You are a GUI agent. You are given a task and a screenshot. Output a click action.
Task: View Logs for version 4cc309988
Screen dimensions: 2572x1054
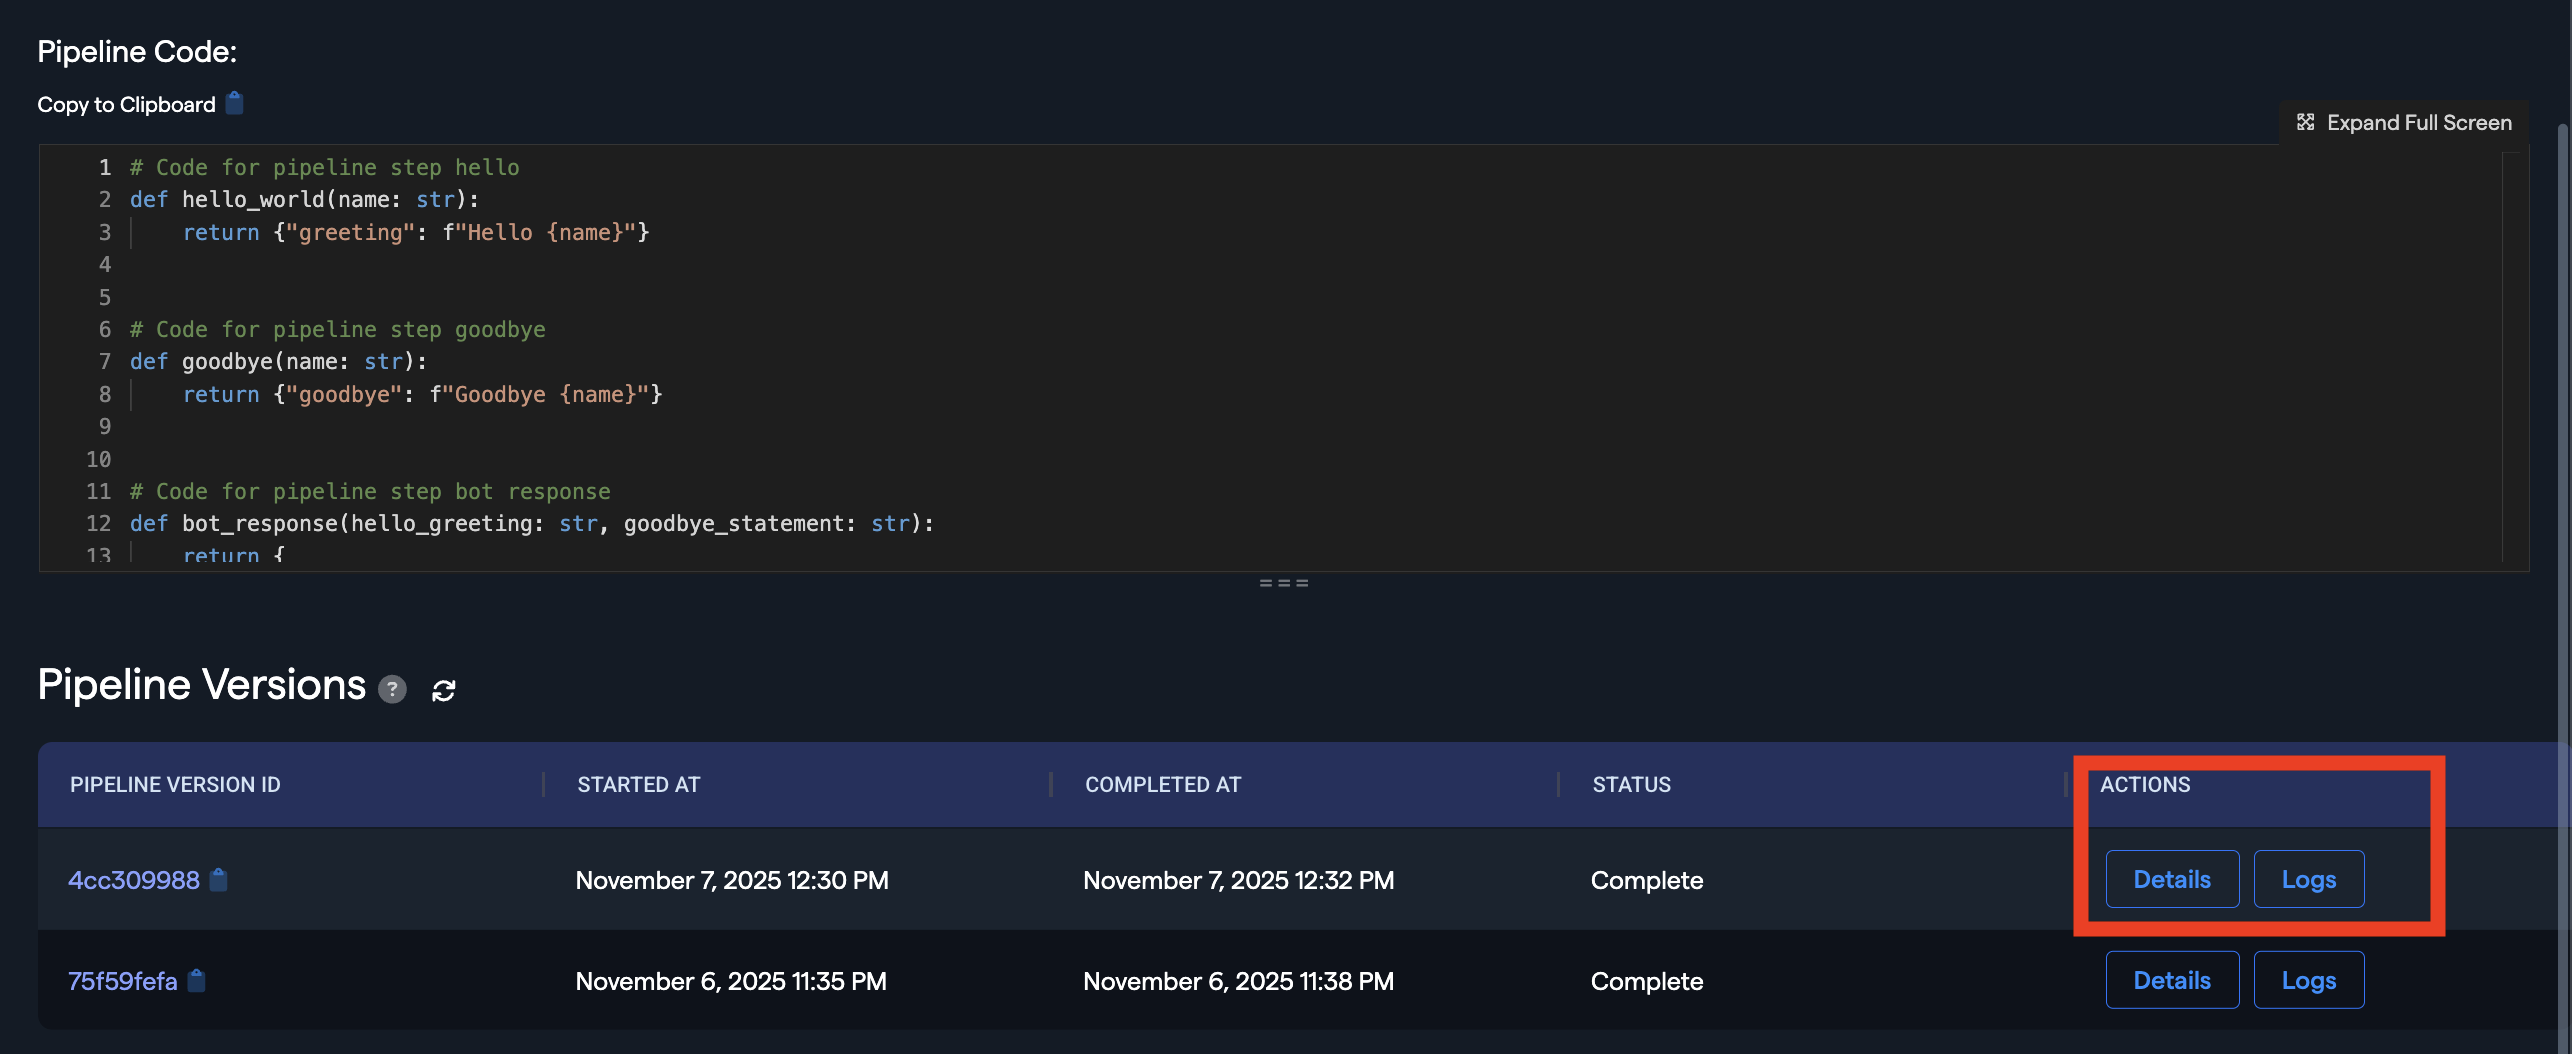tap(2308, 879)
